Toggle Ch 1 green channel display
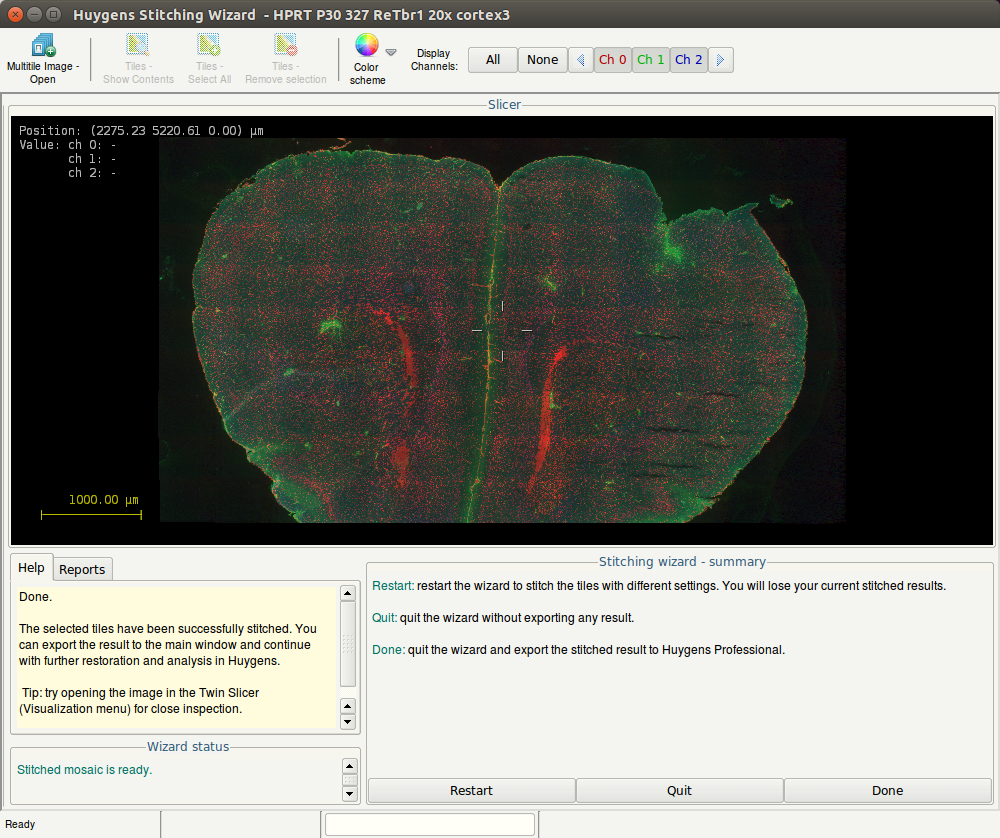This screenshot has width=1000, height=838. pyautogui.click(x=651, y=60)
